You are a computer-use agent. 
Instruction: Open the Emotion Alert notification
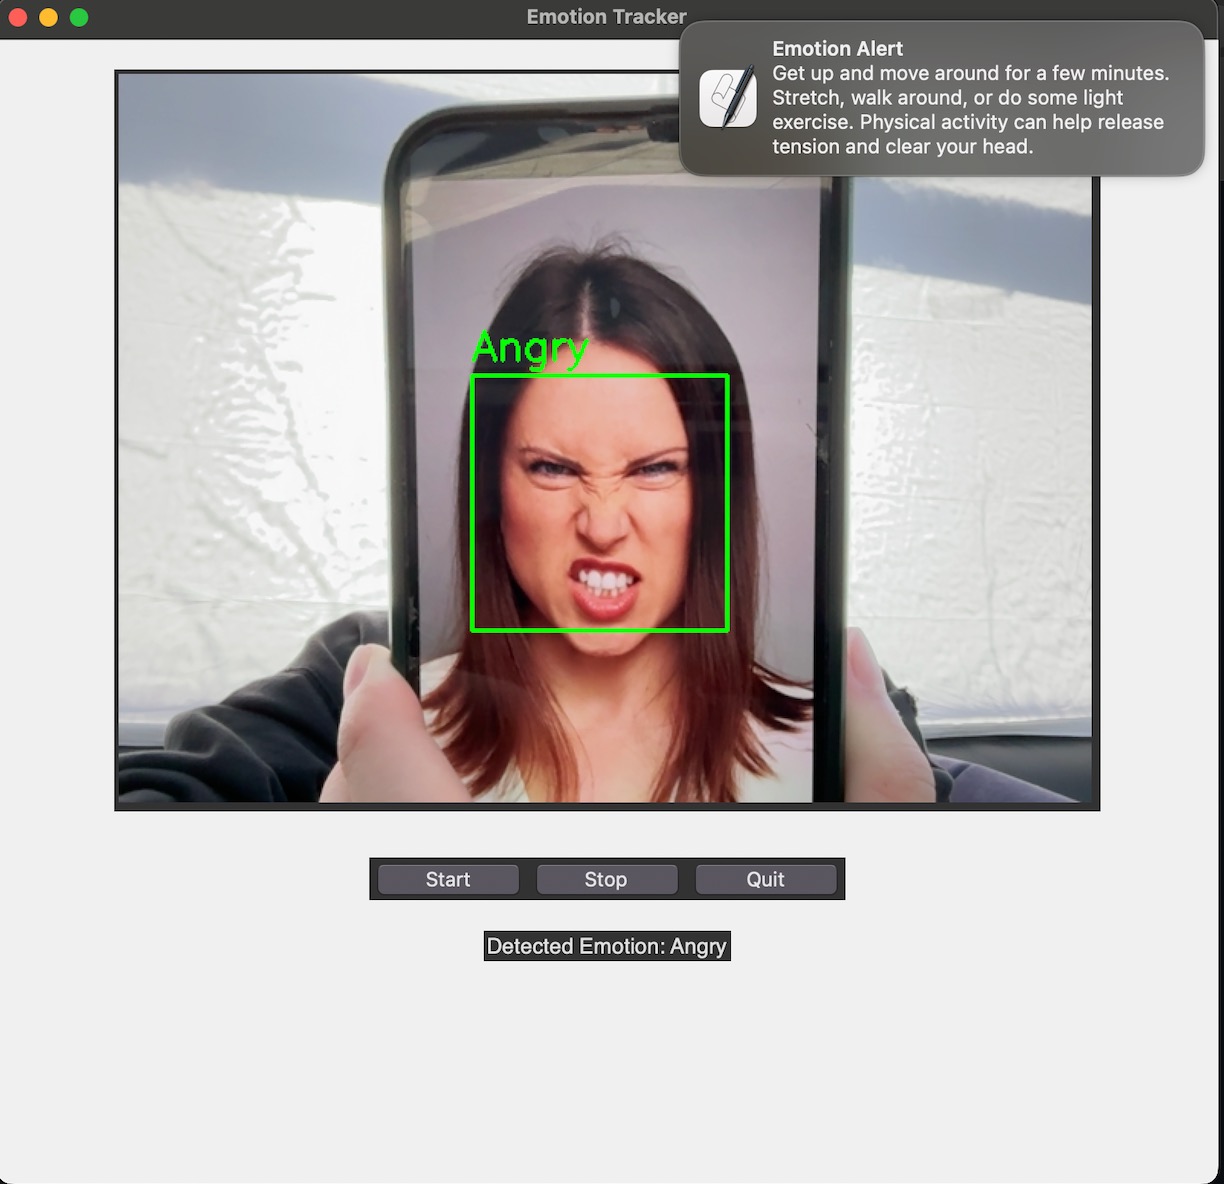click(x=941, y=98)
